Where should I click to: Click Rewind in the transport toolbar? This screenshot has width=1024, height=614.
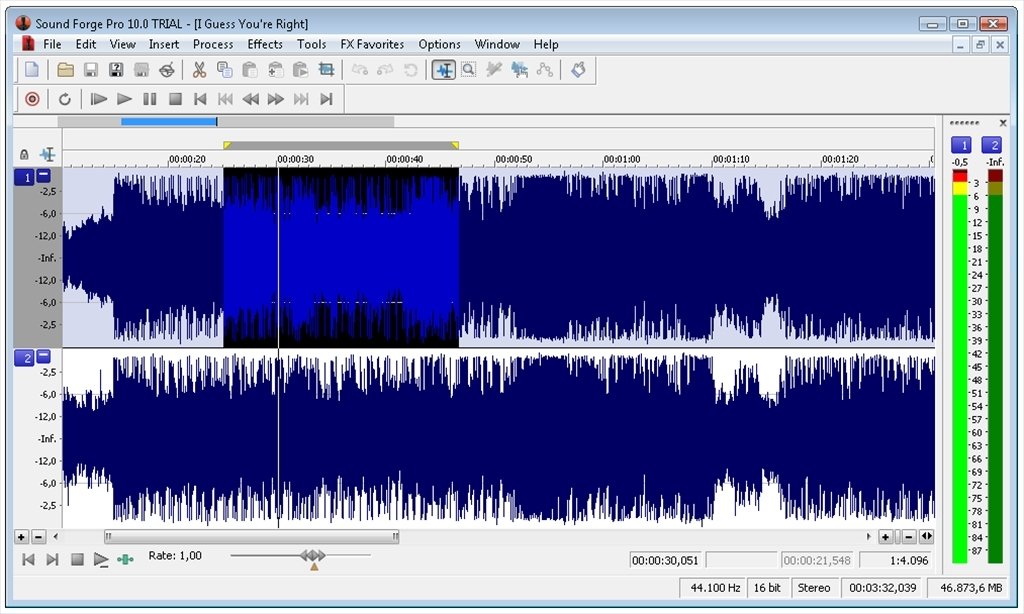click(251, 99)
